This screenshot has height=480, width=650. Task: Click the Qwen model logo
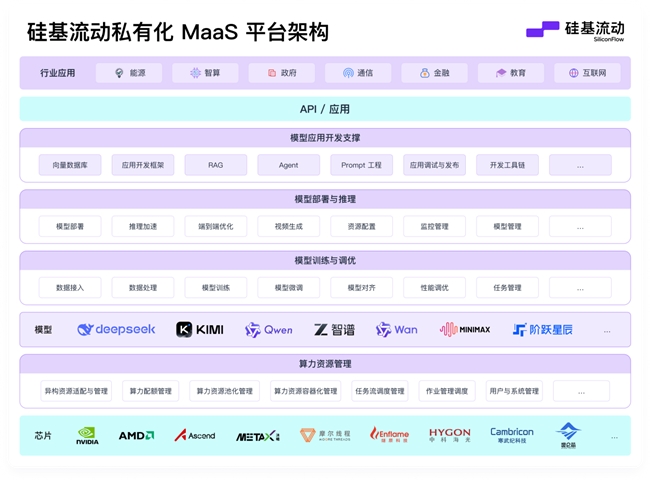(269, 329)
